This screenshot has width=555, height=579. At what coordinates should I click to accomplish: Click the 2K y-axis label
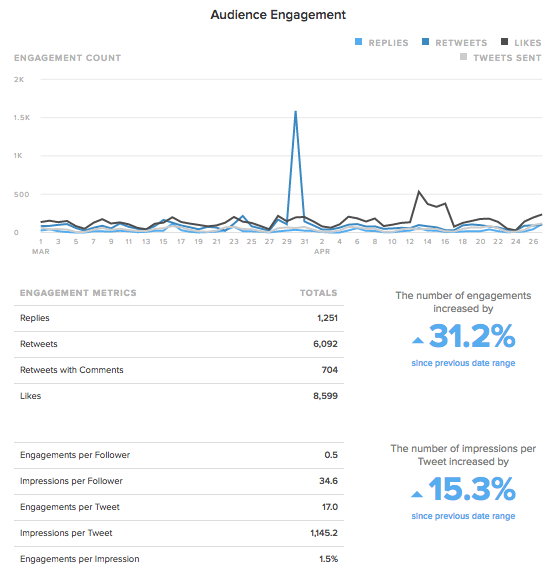[x=19, y=79]
